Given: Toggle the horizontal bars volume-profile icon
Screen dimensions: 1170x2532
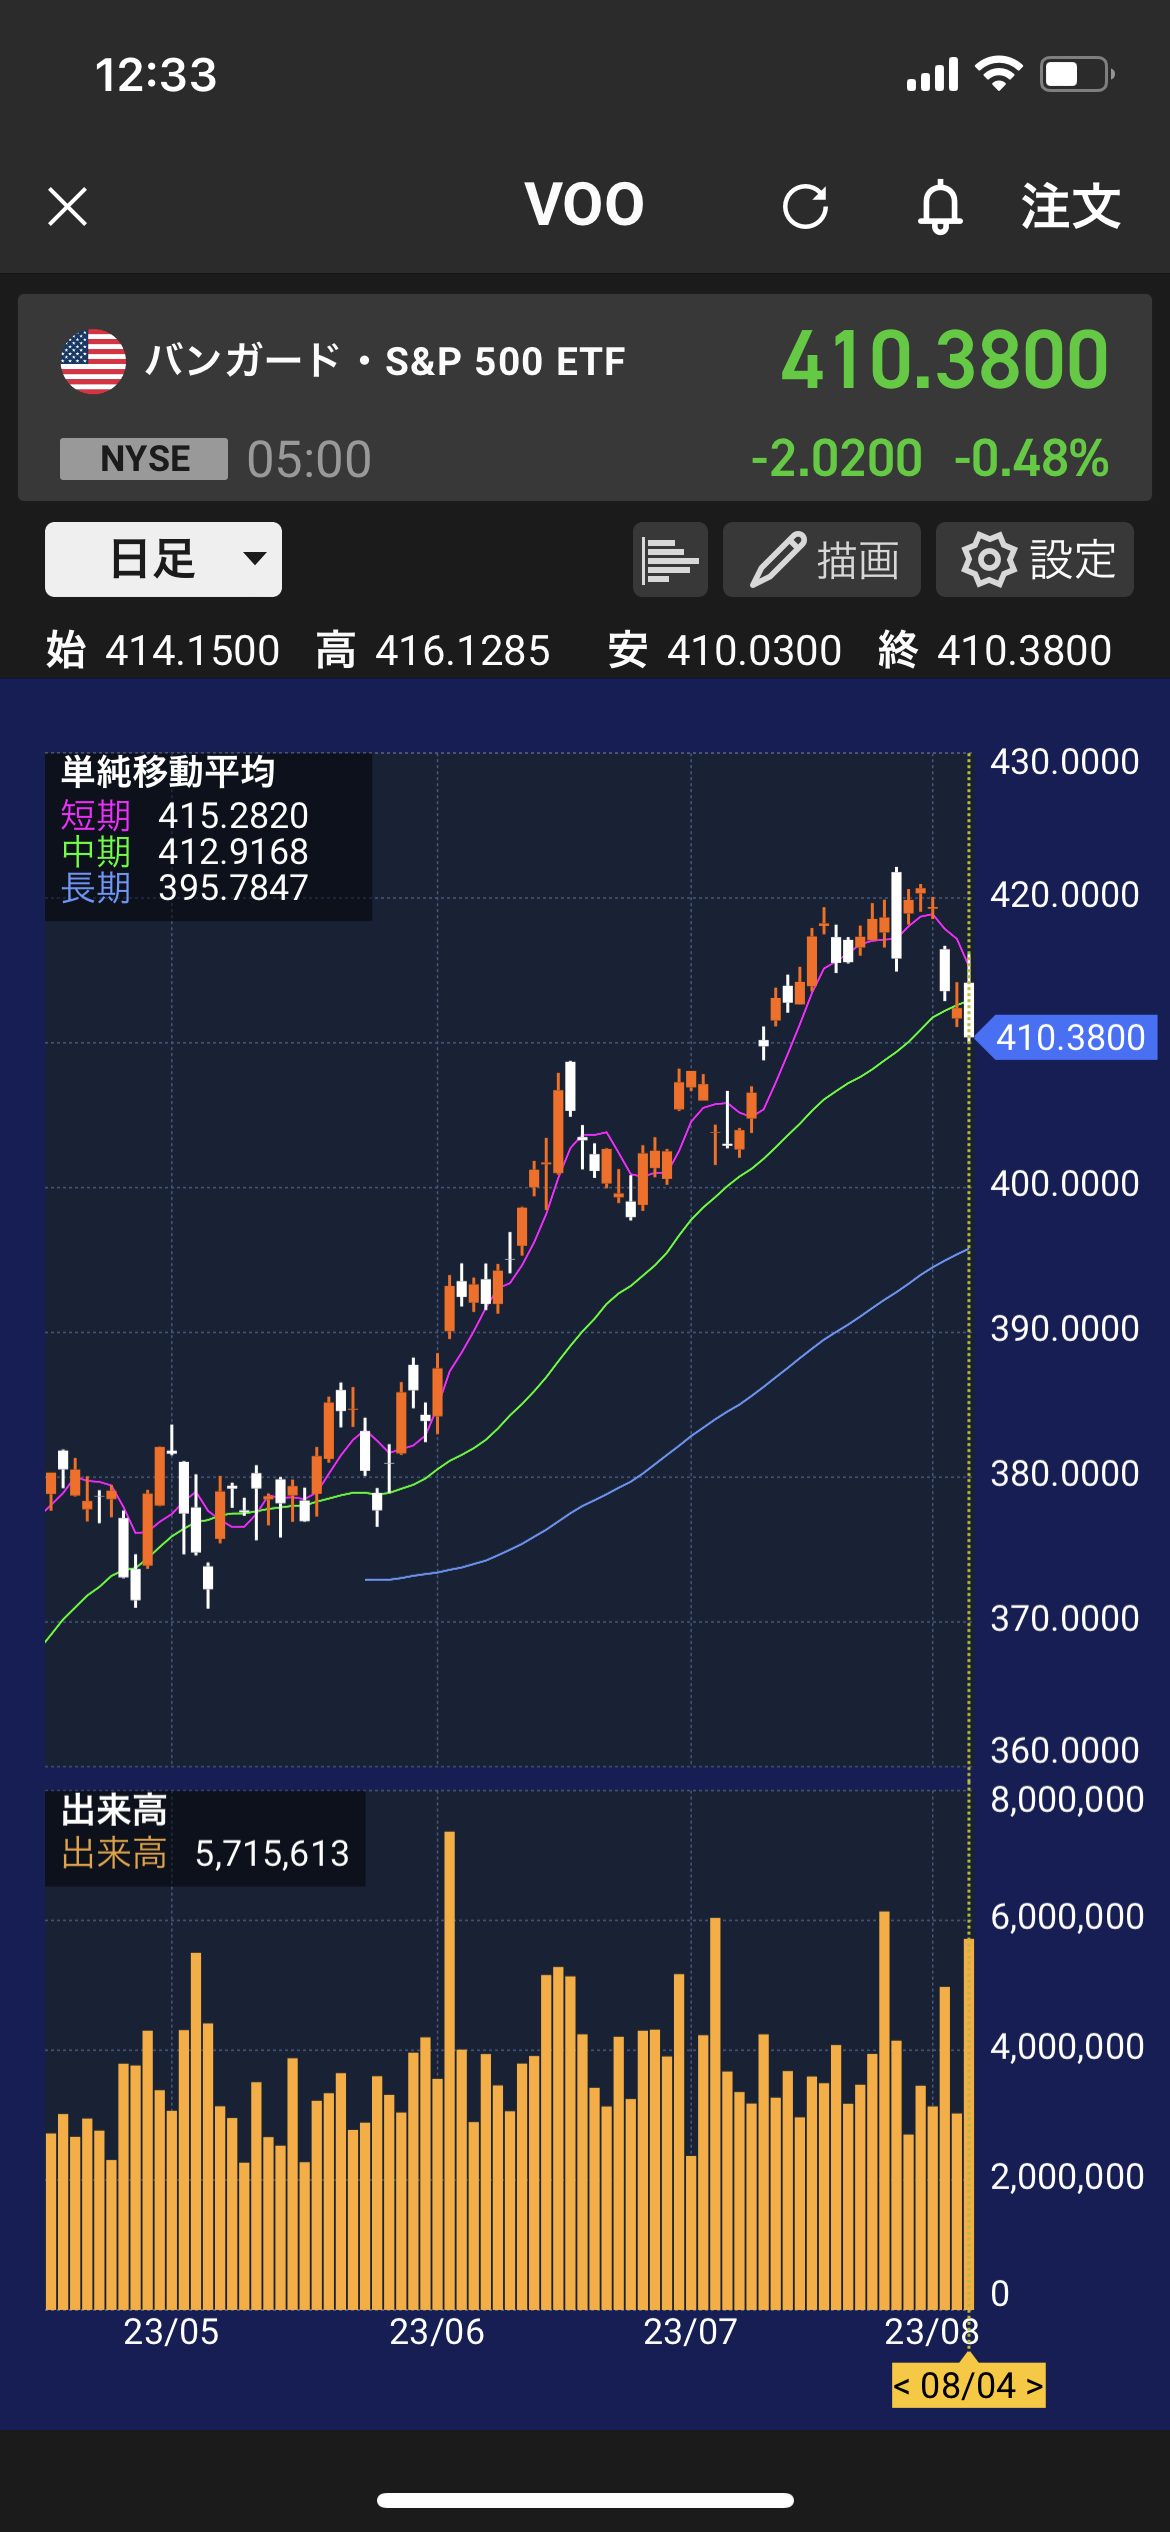Looking at the screenshot, I should pyautogui.click(x=670, y=559).
